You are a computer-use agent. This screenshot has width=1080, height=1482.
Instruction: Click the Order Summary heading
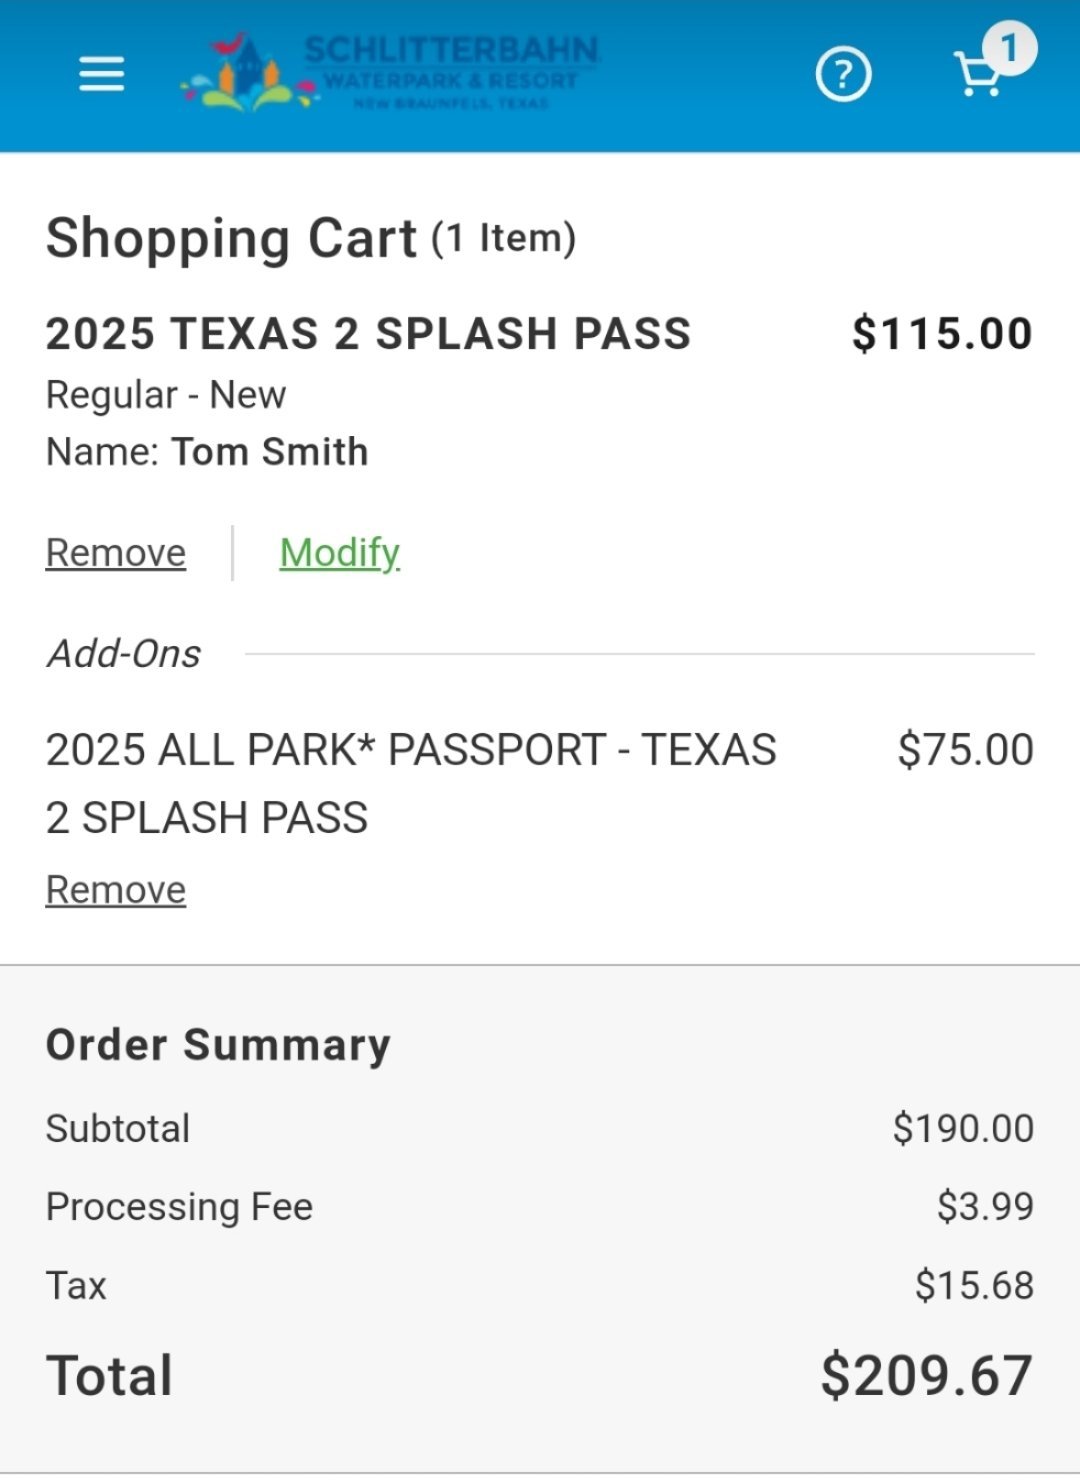pos(218,1045)
